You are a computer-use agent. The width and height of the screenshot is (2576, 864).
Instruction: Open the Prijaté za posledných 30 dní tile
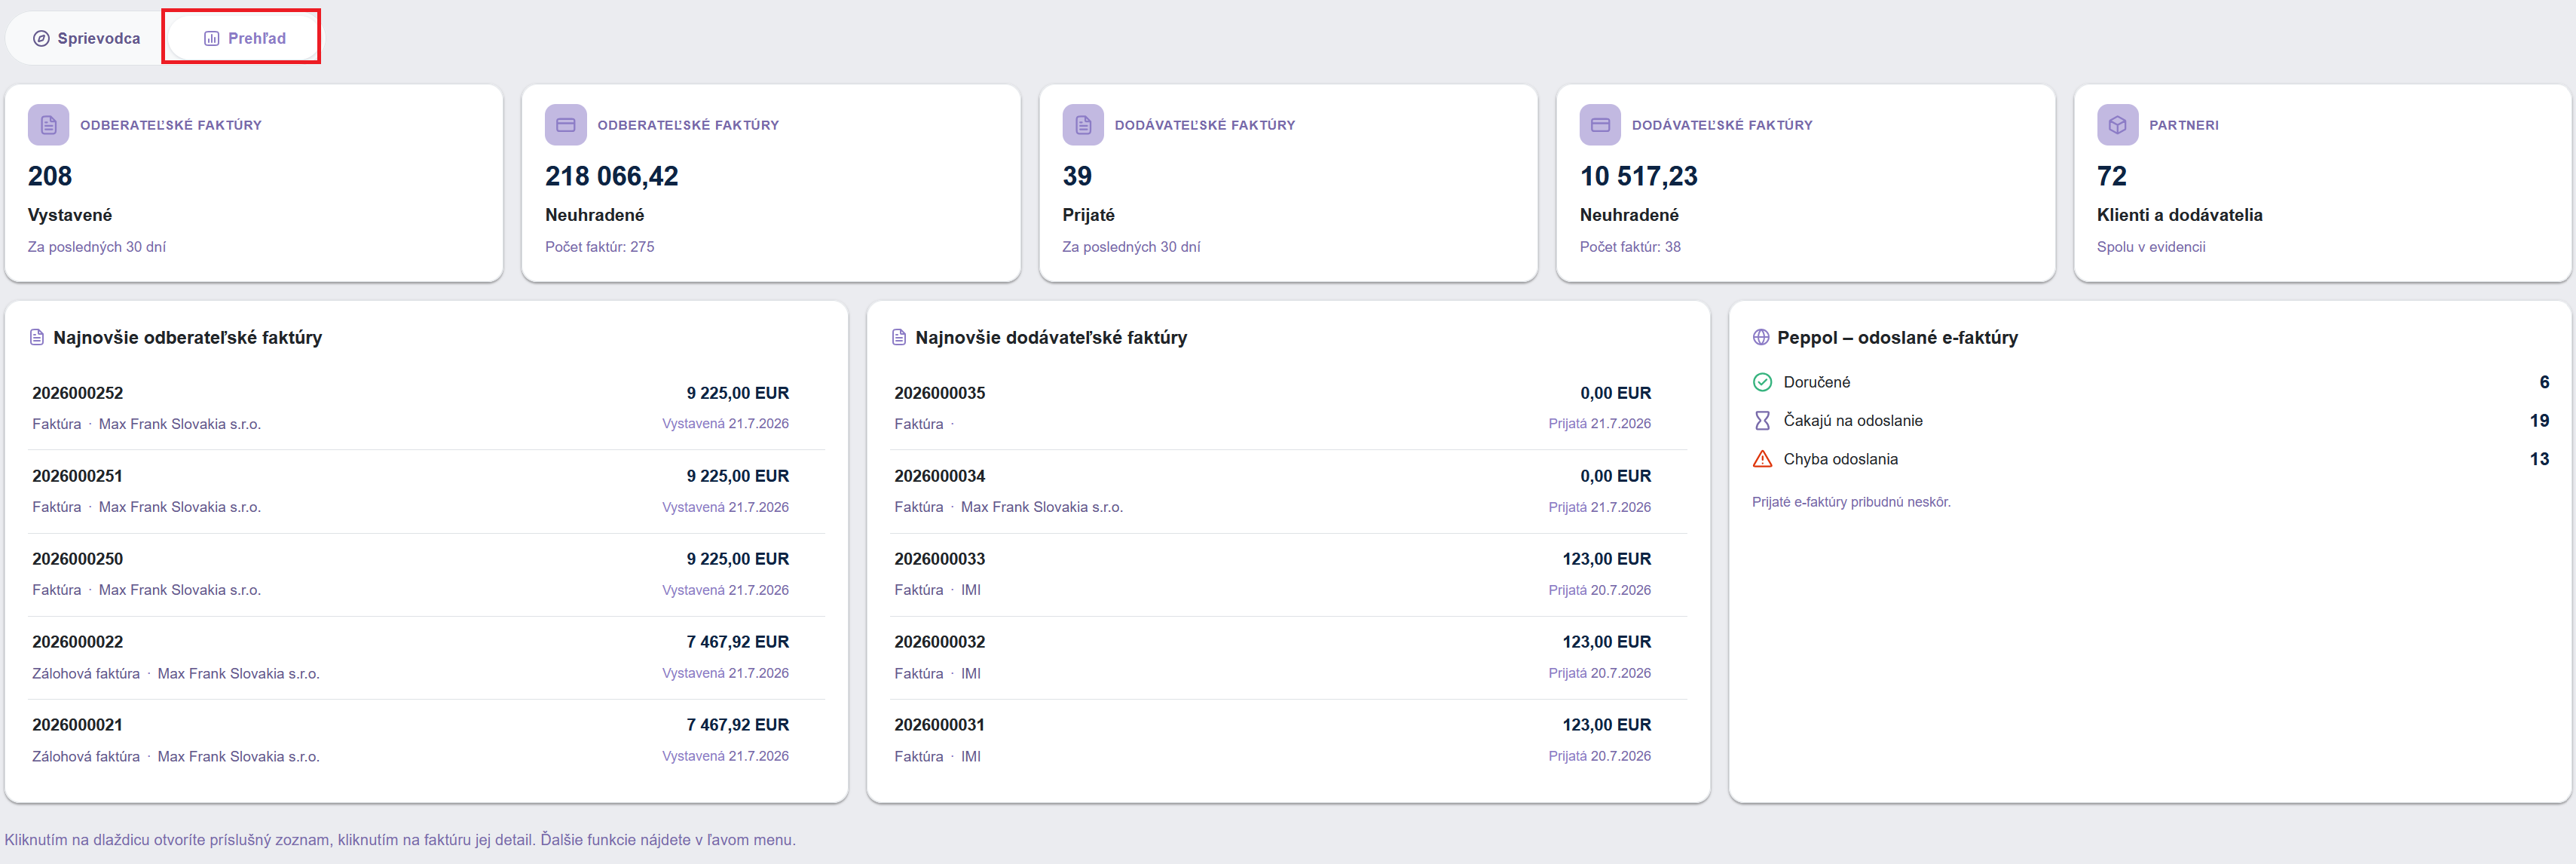[1288, 183]
